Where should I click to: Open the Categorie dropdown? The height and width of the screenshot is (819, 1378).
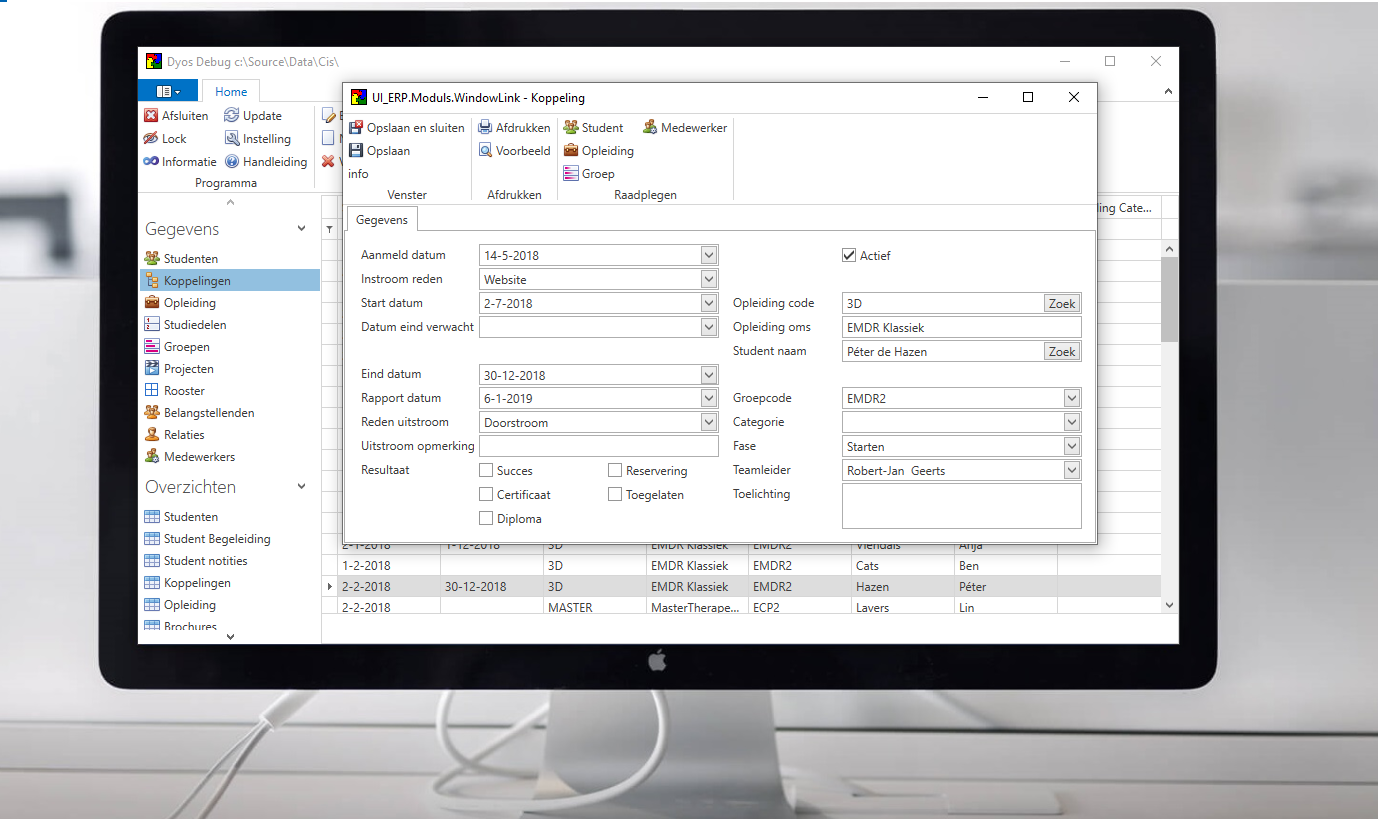point(1072,423)
